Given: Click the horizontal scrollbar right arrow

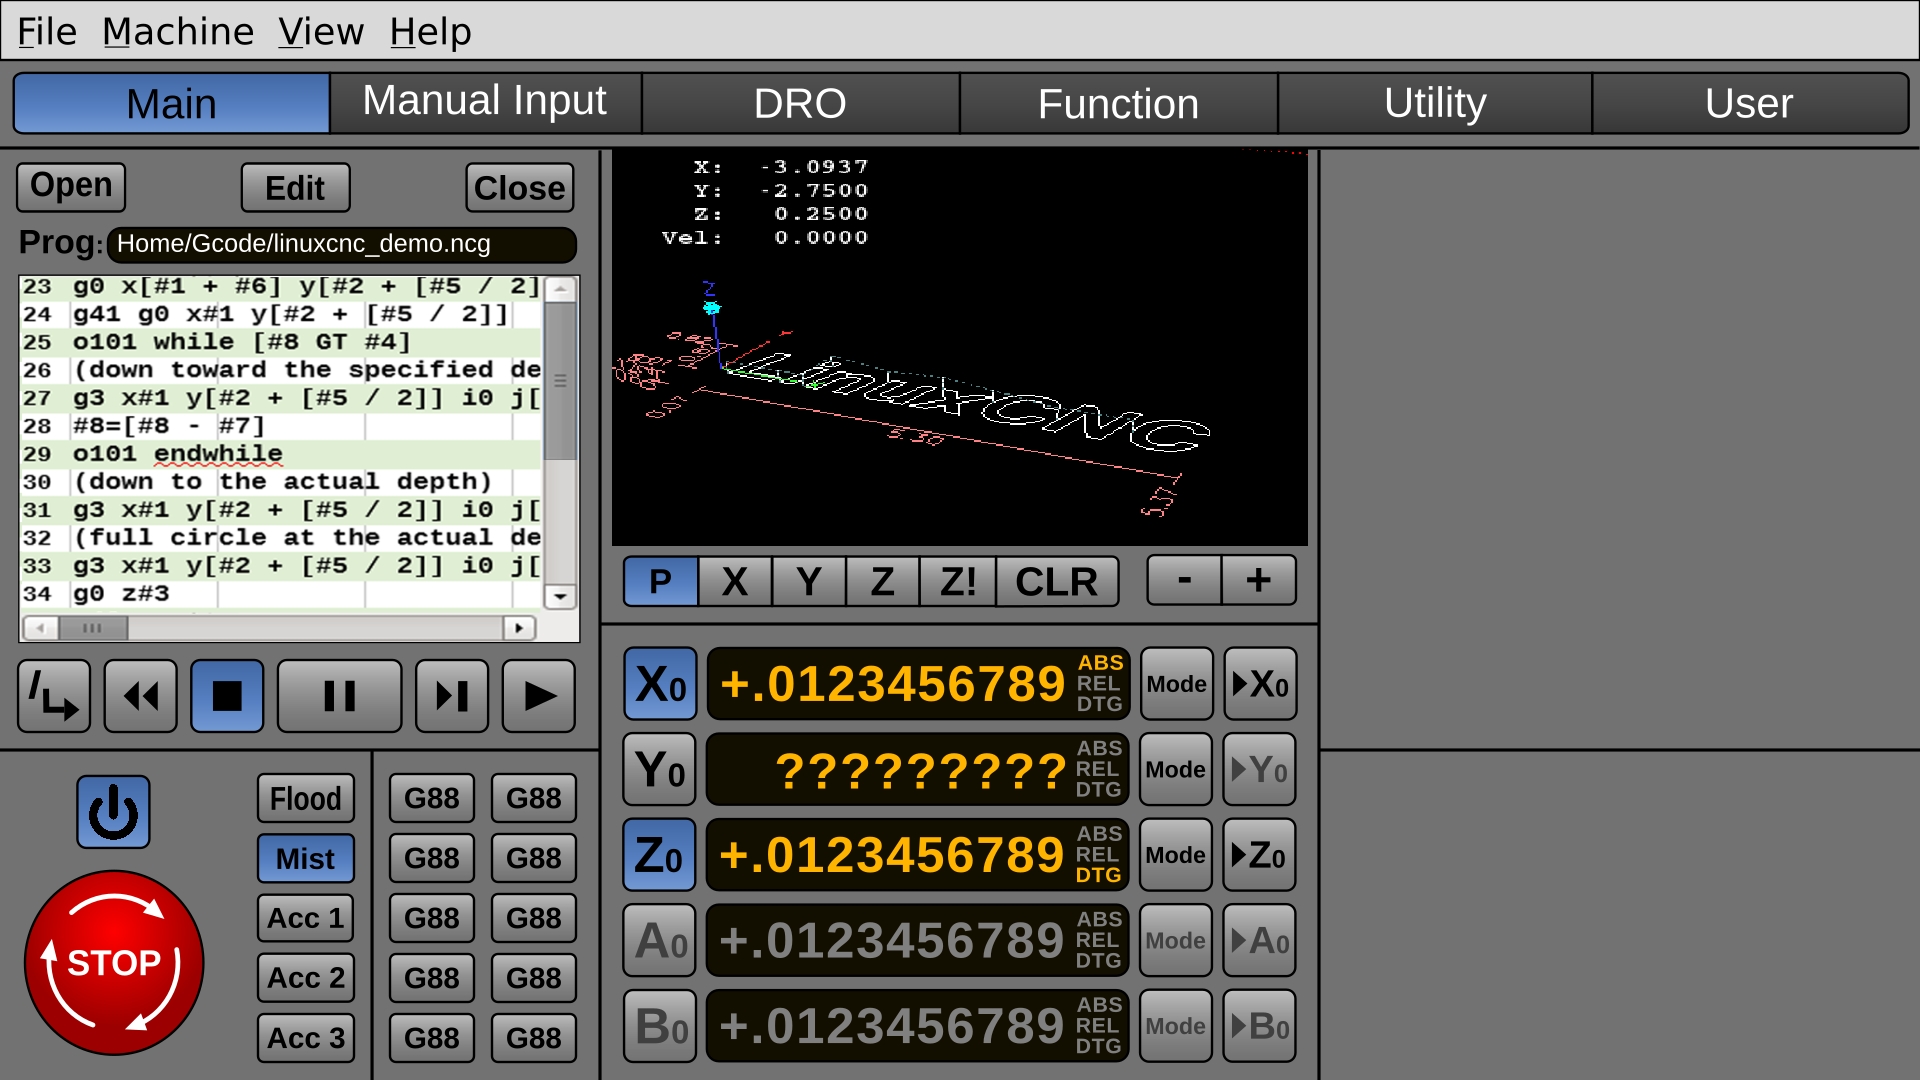Looking at the screenshot, I should click(518, 628).
